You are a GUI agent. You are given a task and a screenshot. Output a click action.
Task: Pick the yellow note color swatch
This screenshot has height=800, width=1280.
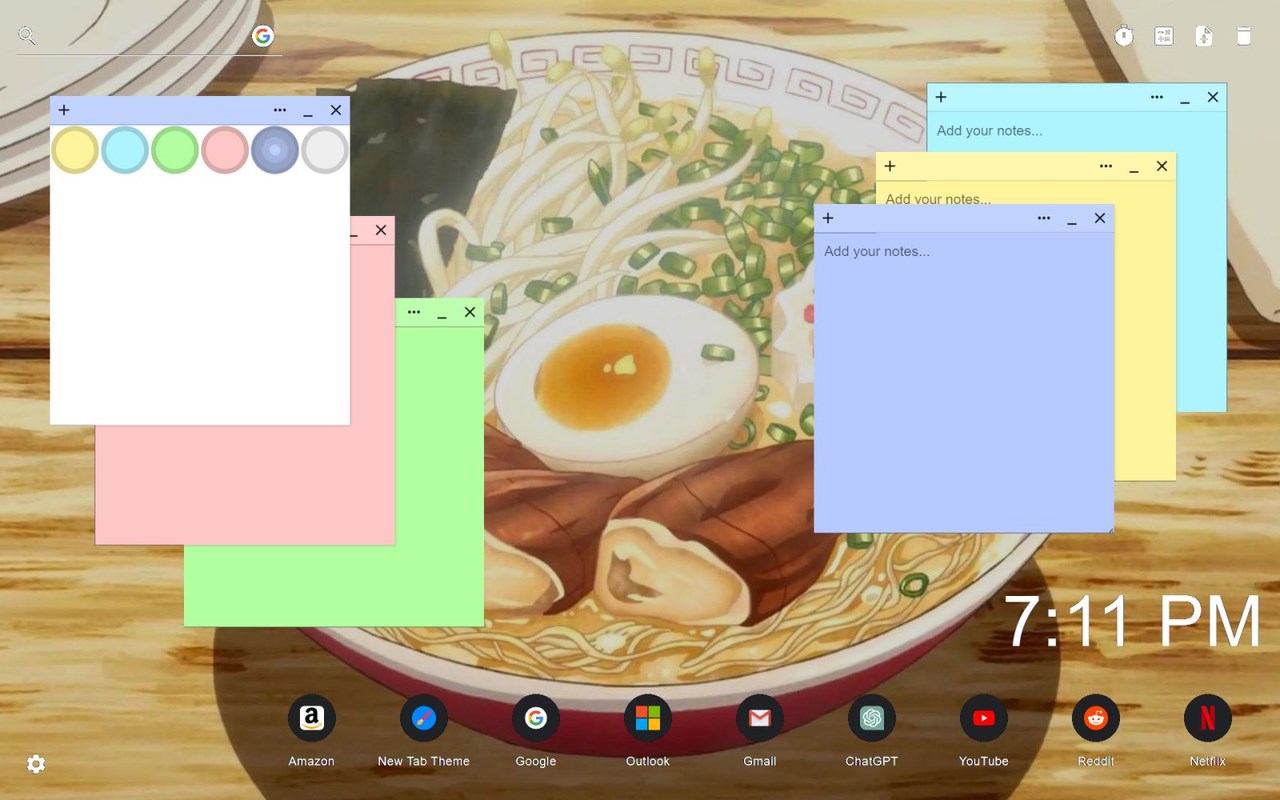pyautogui.click(x=75, y=150)
